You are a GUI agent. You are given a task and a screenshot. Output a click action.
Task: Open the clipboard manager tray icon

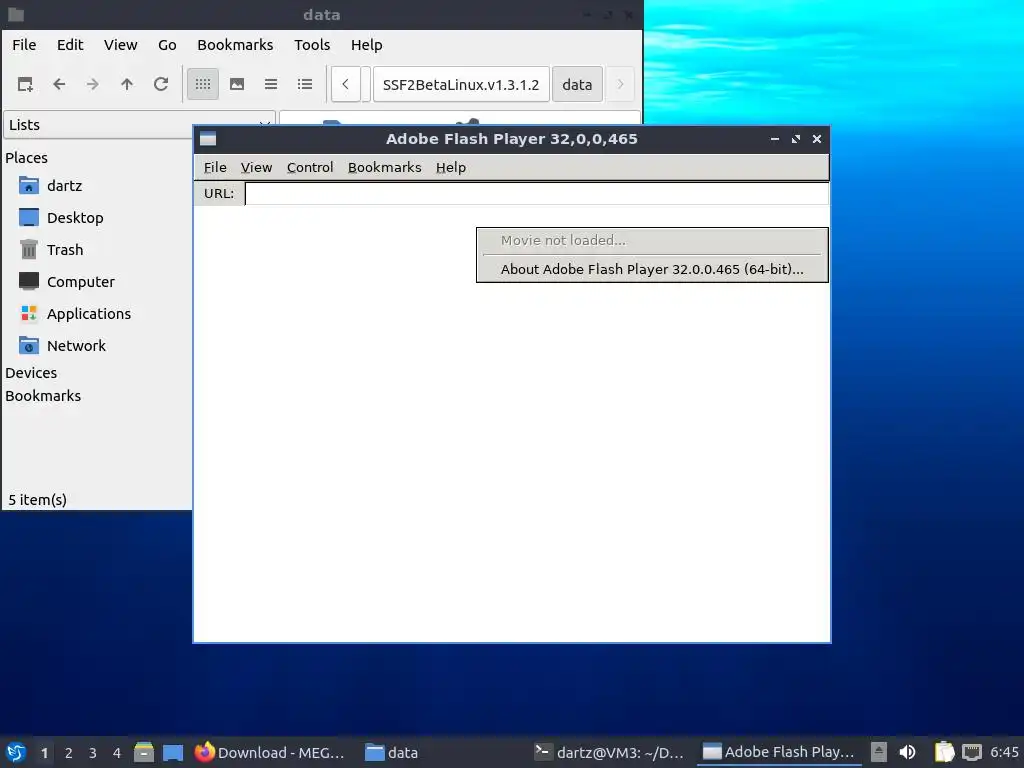[x=944, y=752]
